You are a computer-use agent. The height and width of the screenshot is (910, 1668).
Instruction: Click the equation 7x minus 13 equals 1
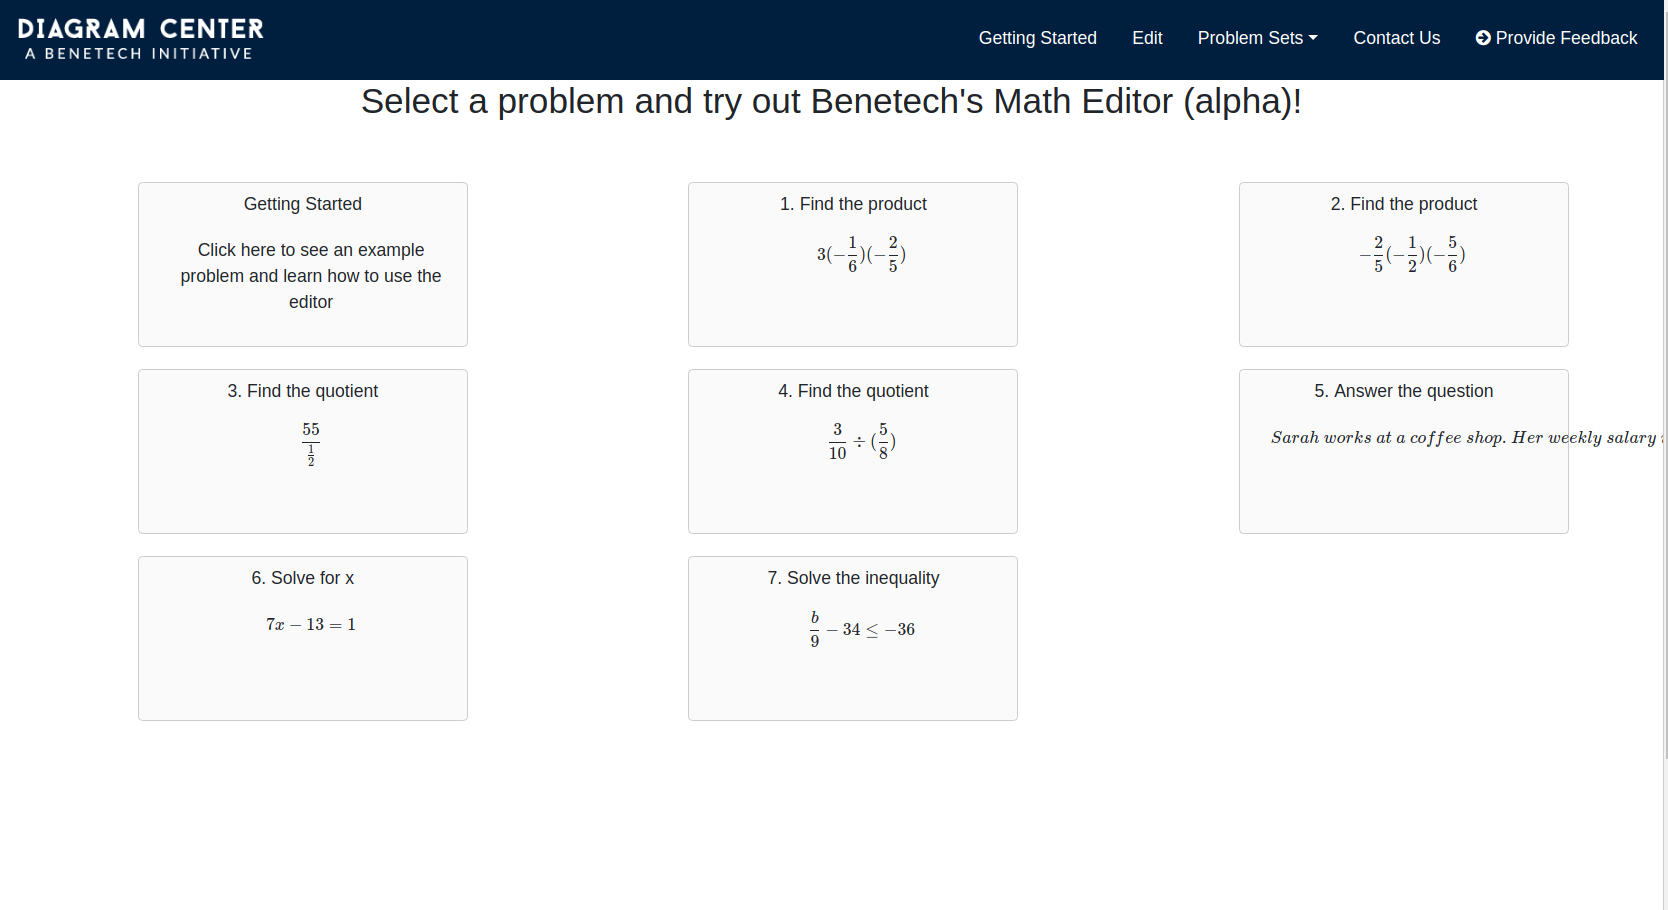(x=310, y=624)
